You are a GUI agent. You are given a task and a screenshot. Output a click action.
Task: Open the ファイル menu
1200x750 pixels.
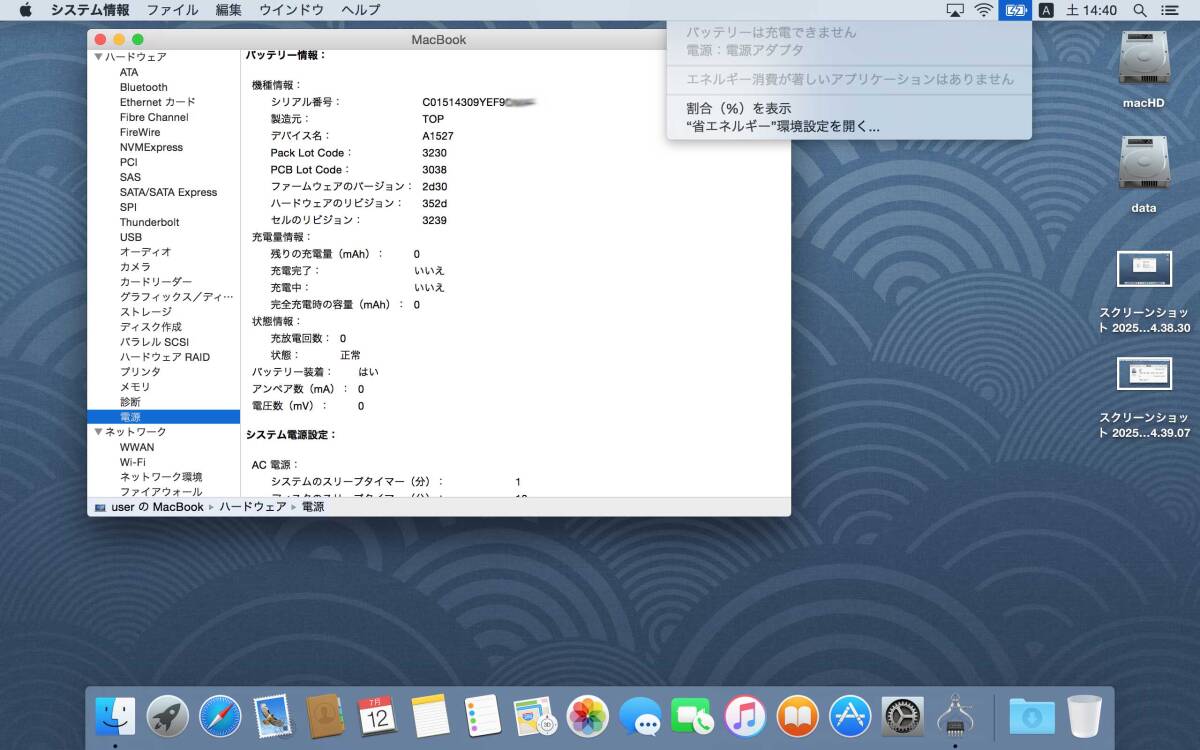pos(172,10)
